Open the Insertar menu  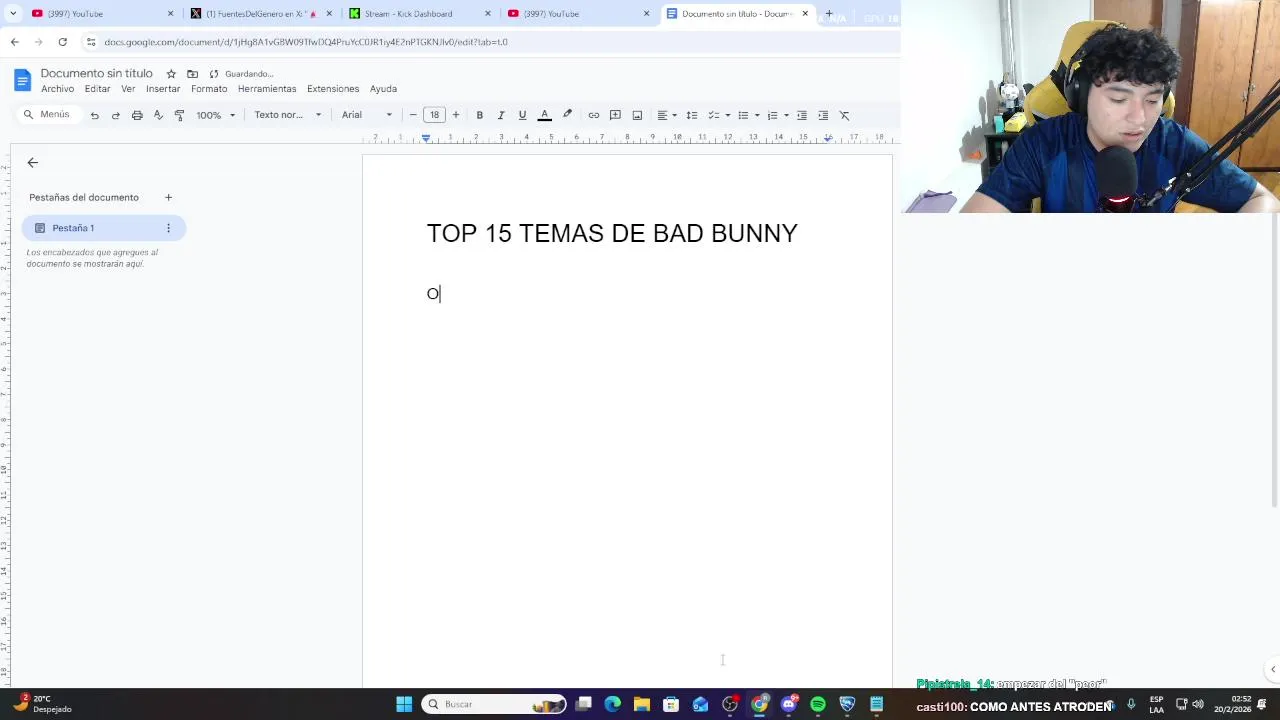click(x=163, y=89)
